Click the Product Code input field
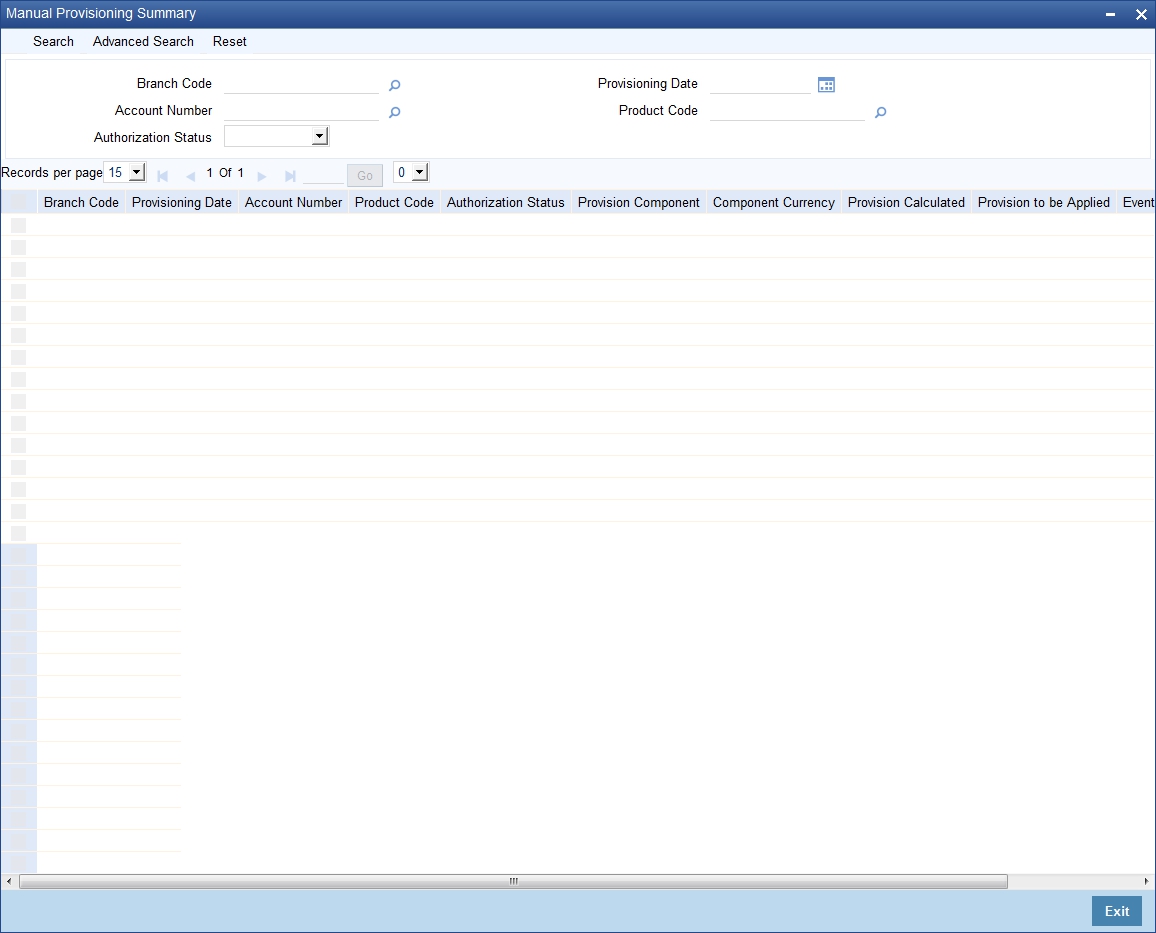Viewport: 1156px width, 933px height. (787, 111)
